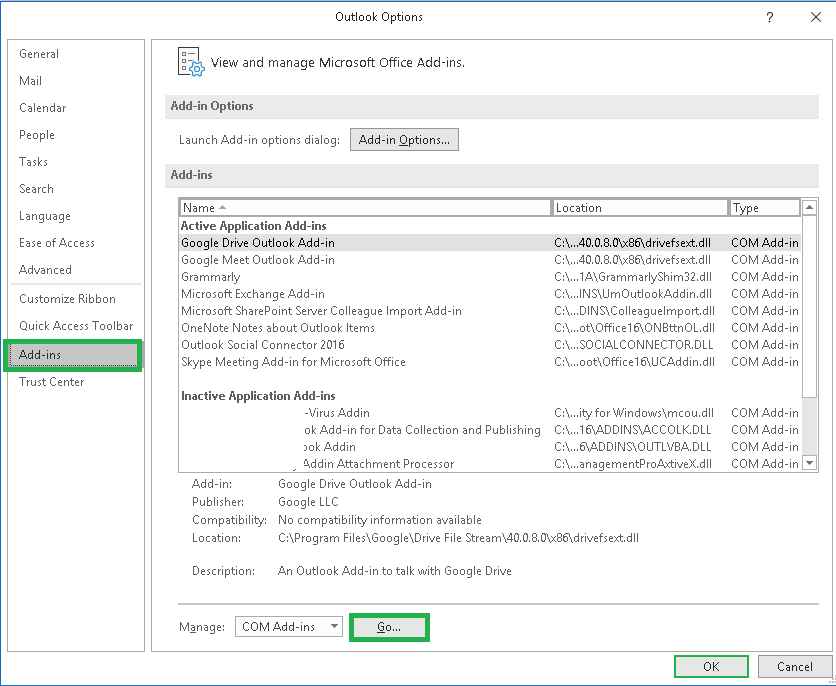Select Ease of Access category
The height and width of the screenshot is (686, 836).
point(57,243)
